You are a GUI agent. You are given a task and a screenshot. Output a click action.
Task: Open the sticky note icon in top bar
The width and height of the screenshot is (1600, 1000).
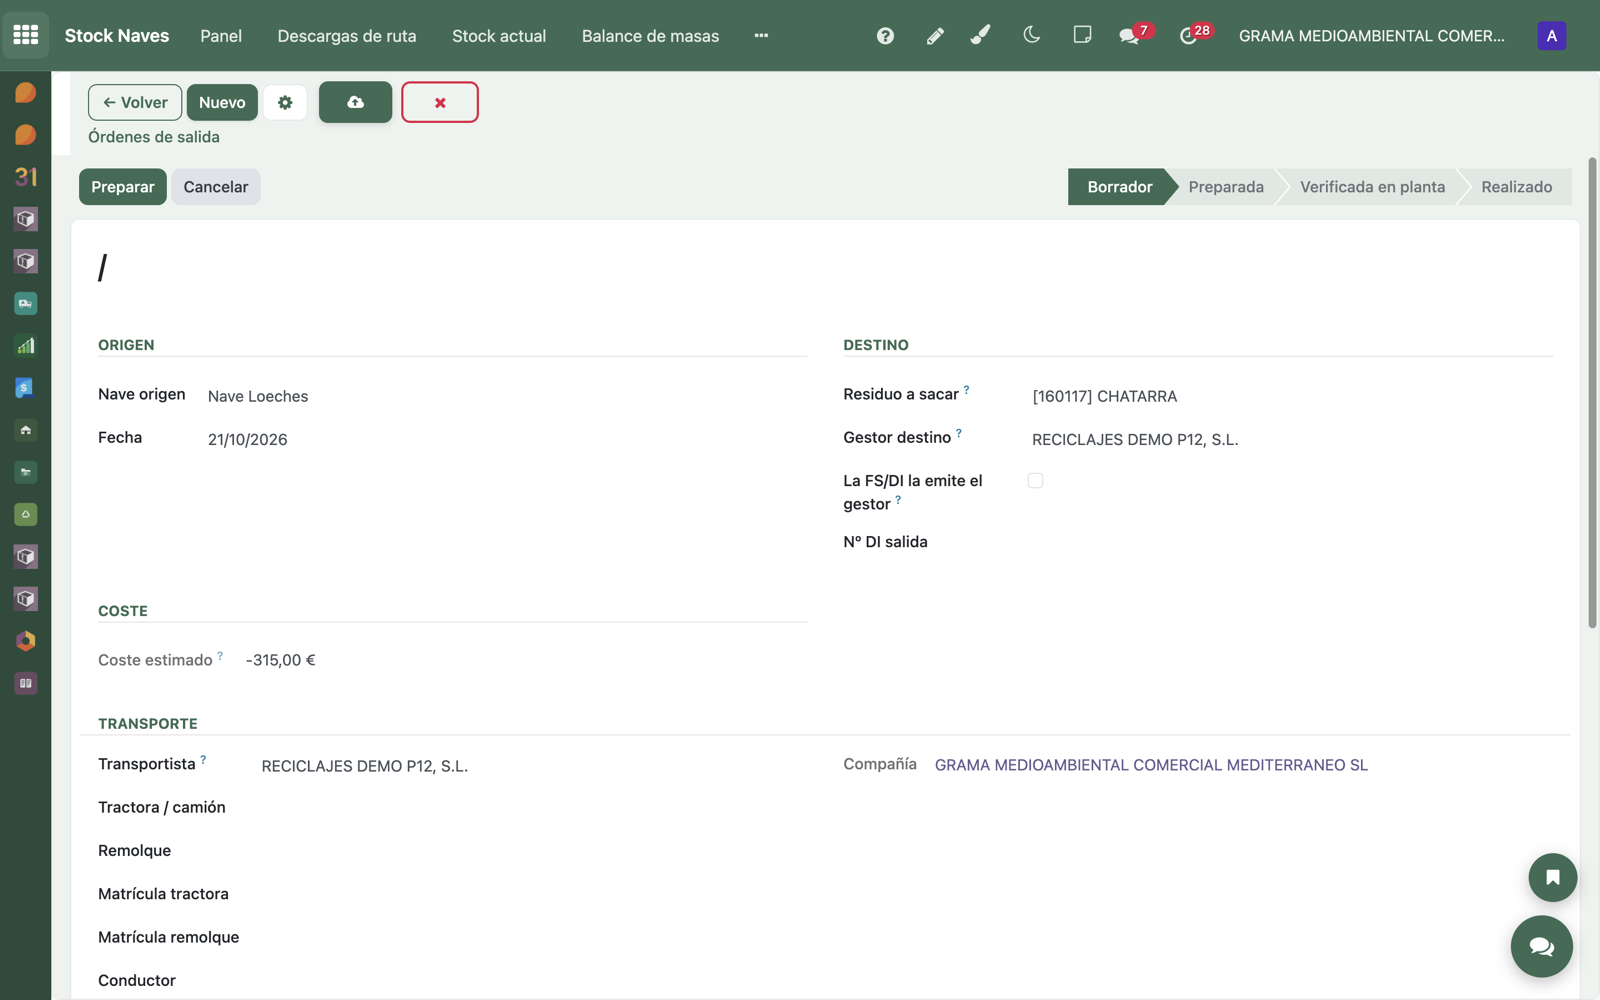click(1082, 35)
